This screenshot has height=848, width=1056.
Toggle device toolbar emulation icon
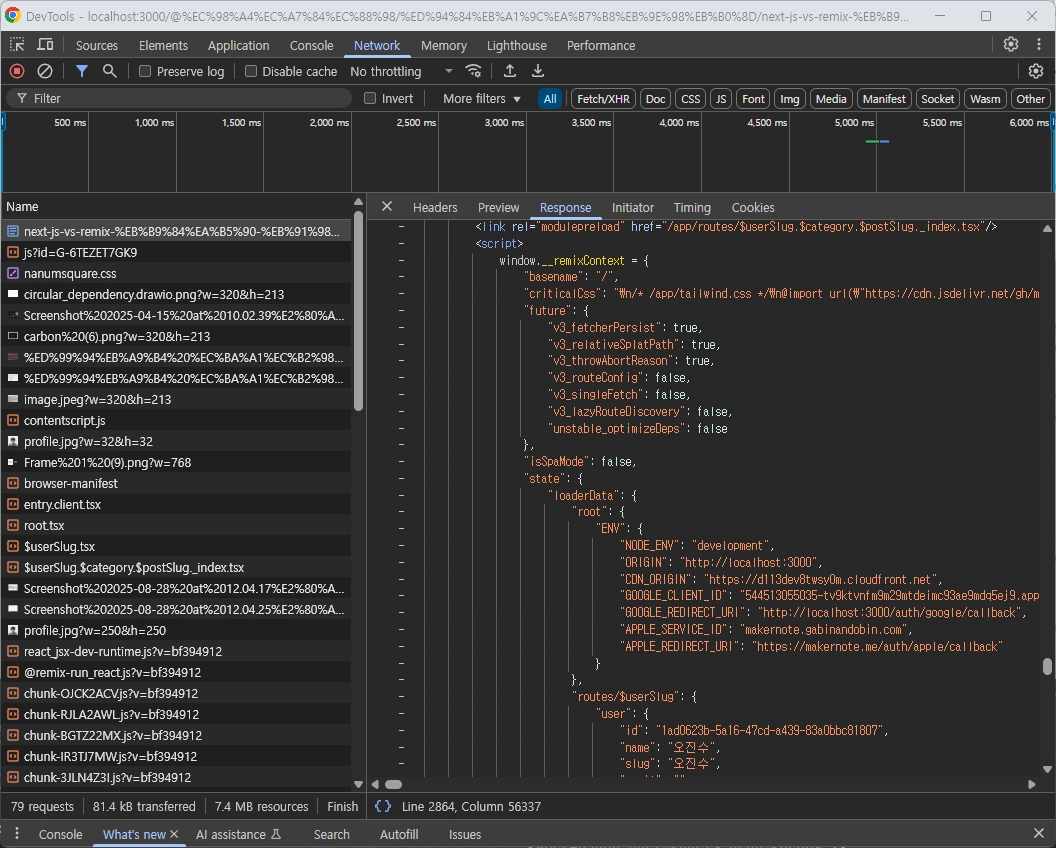coord(45,45)
